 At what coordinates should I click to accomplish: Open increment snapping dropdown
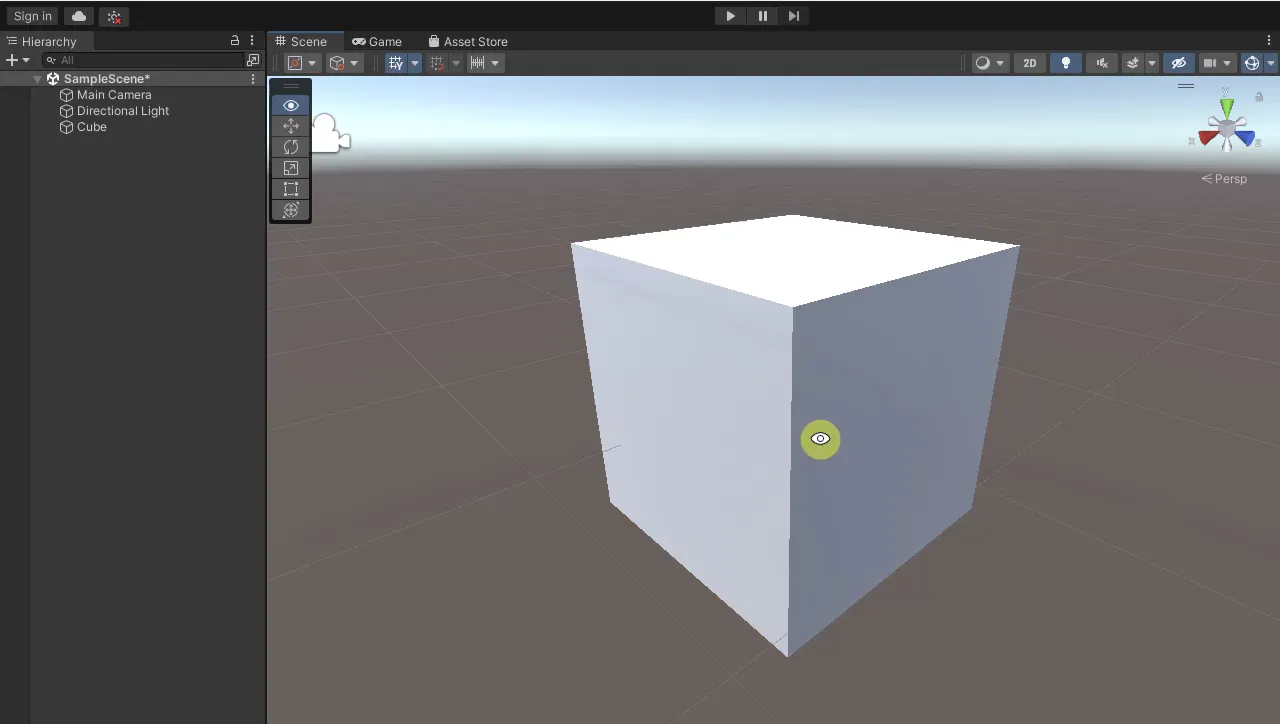[x=485, y=63]
